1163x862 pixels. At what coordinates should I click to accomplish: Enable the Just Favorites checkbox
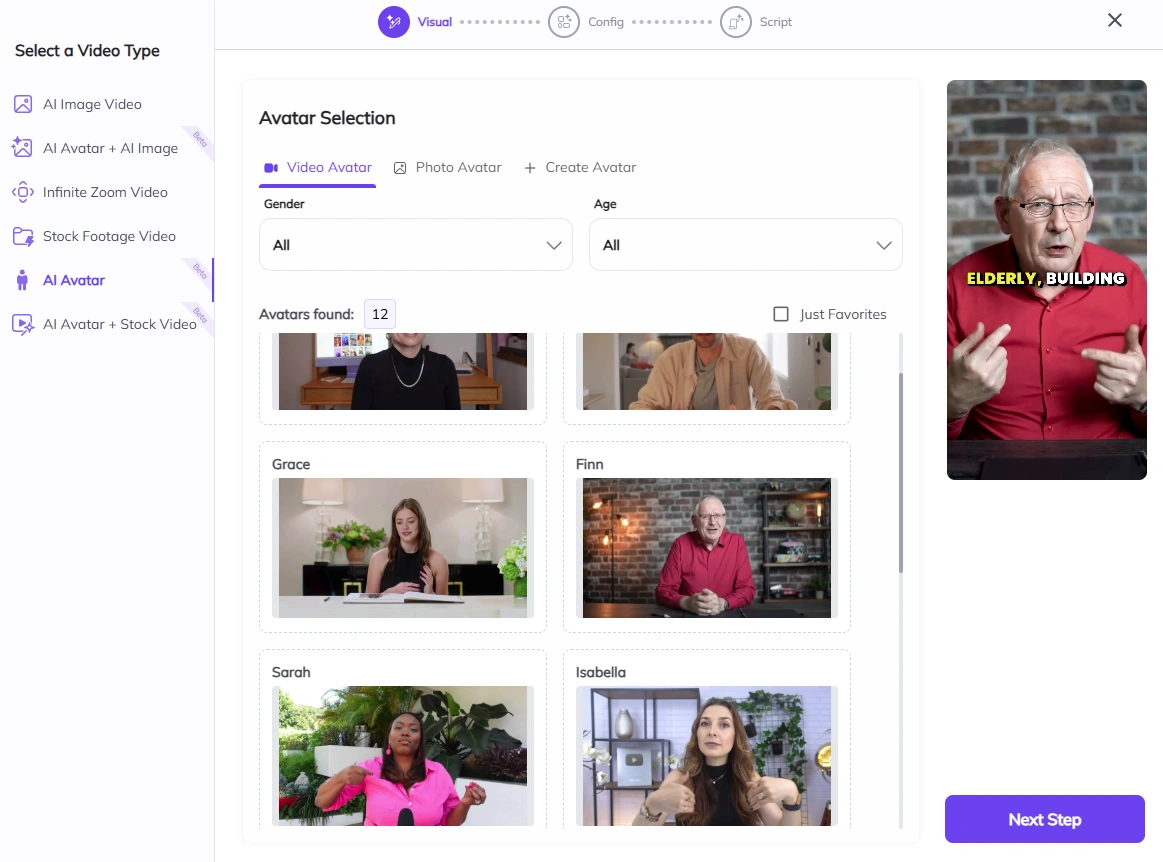pos(781,315)
